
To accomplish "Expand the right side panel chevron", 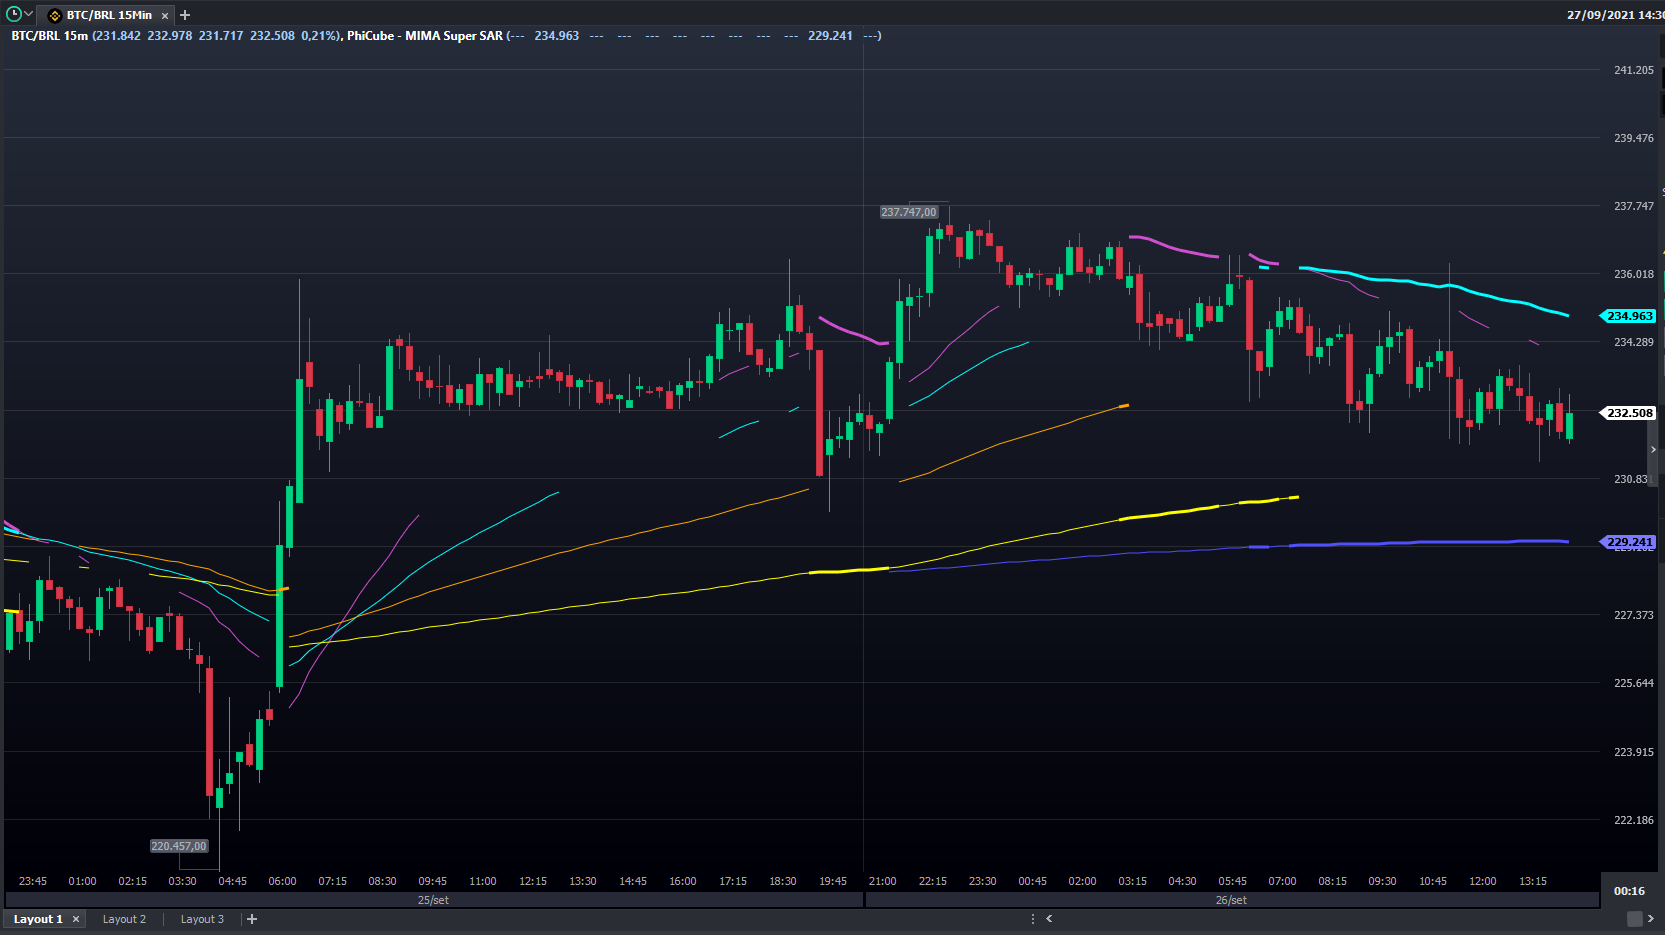I will tap(1653, 449).
